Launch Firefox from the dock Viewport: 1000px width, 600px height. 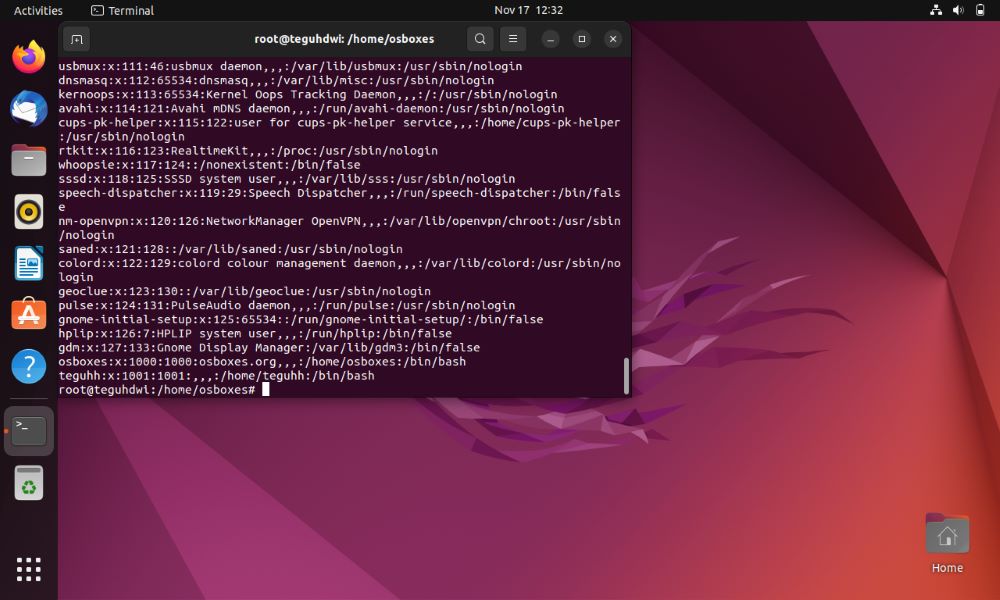(29, 57)
